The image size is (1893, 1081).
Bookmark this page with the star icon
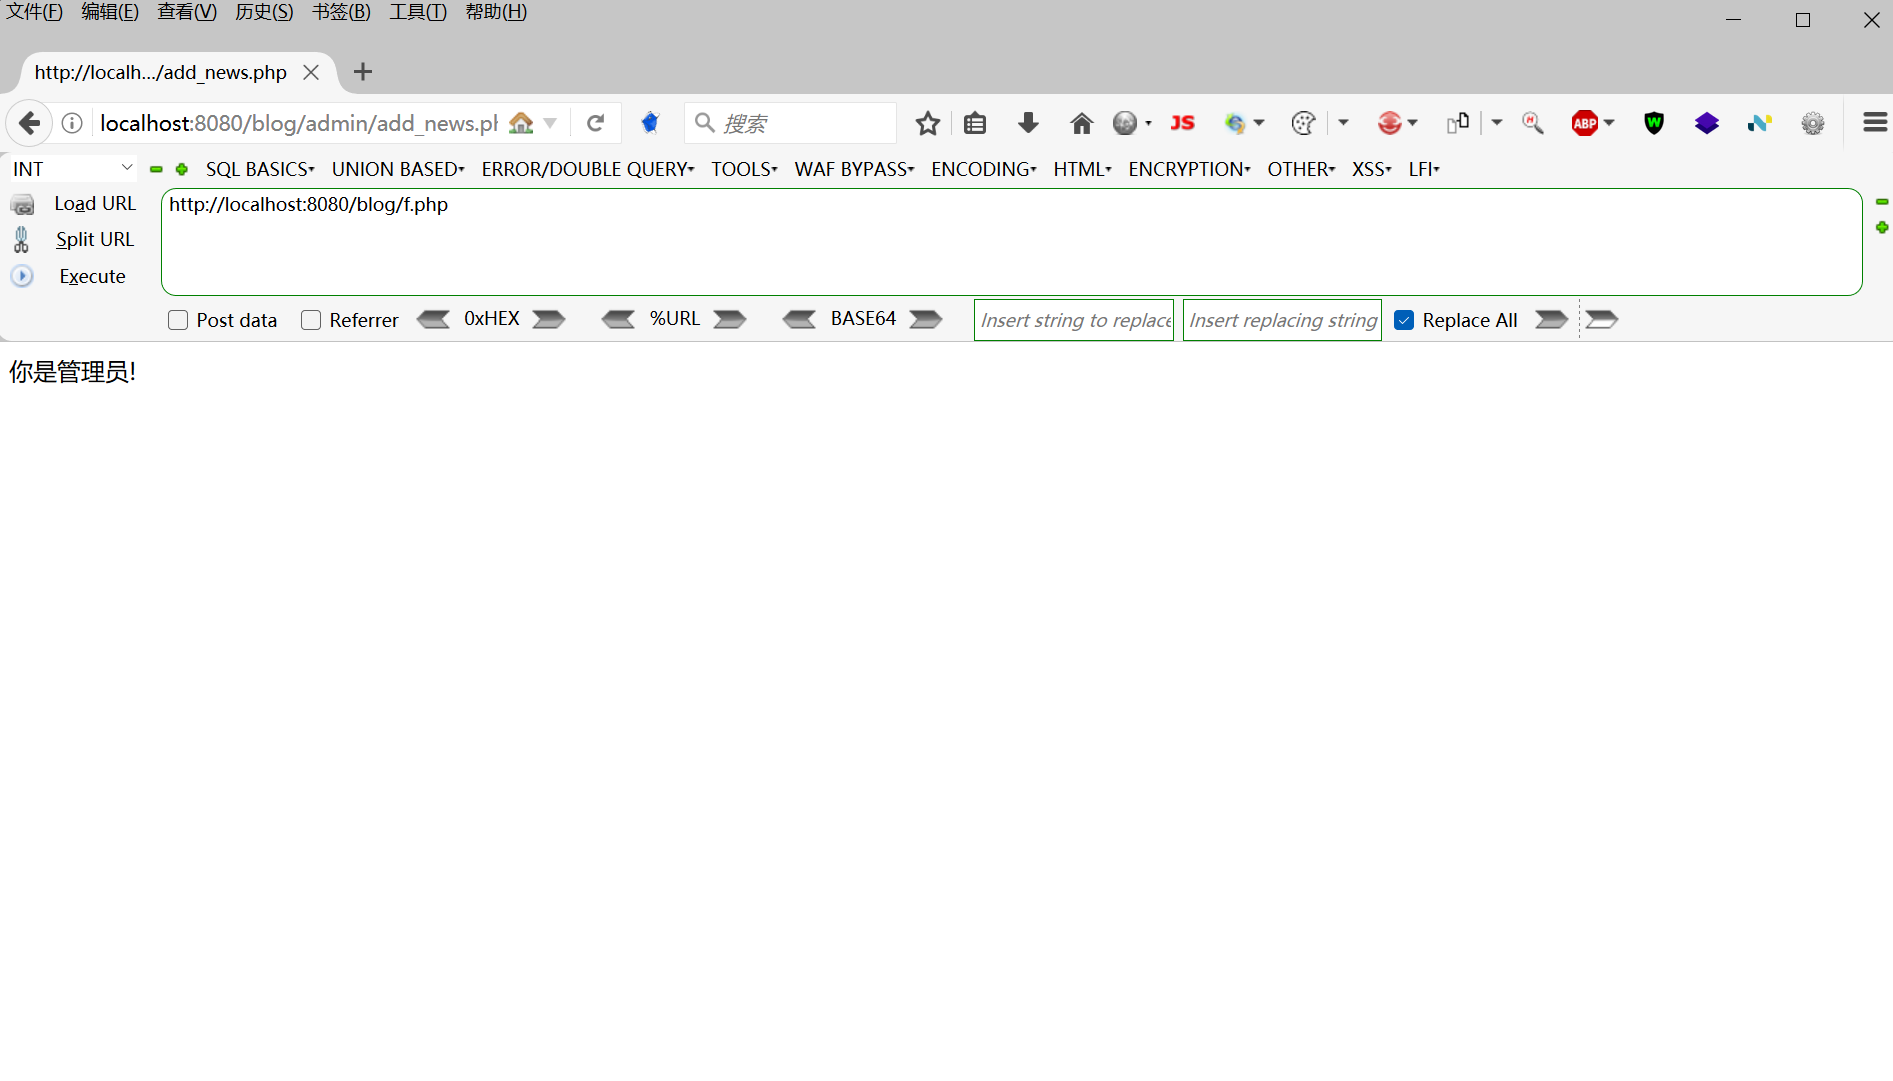pyautogui.click(x=928, y=123)
